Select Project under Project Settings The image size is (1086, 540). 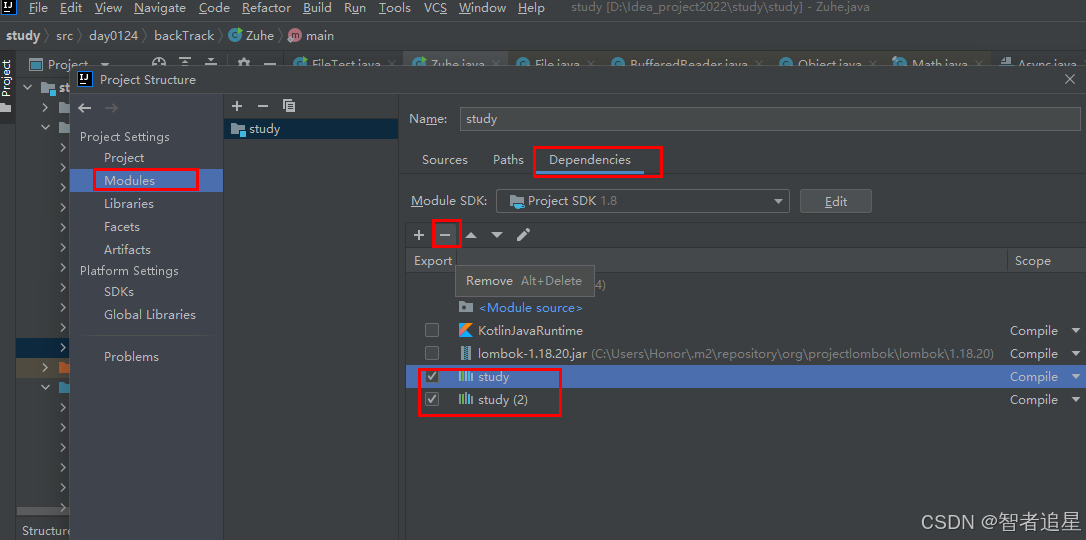point(124,158)
